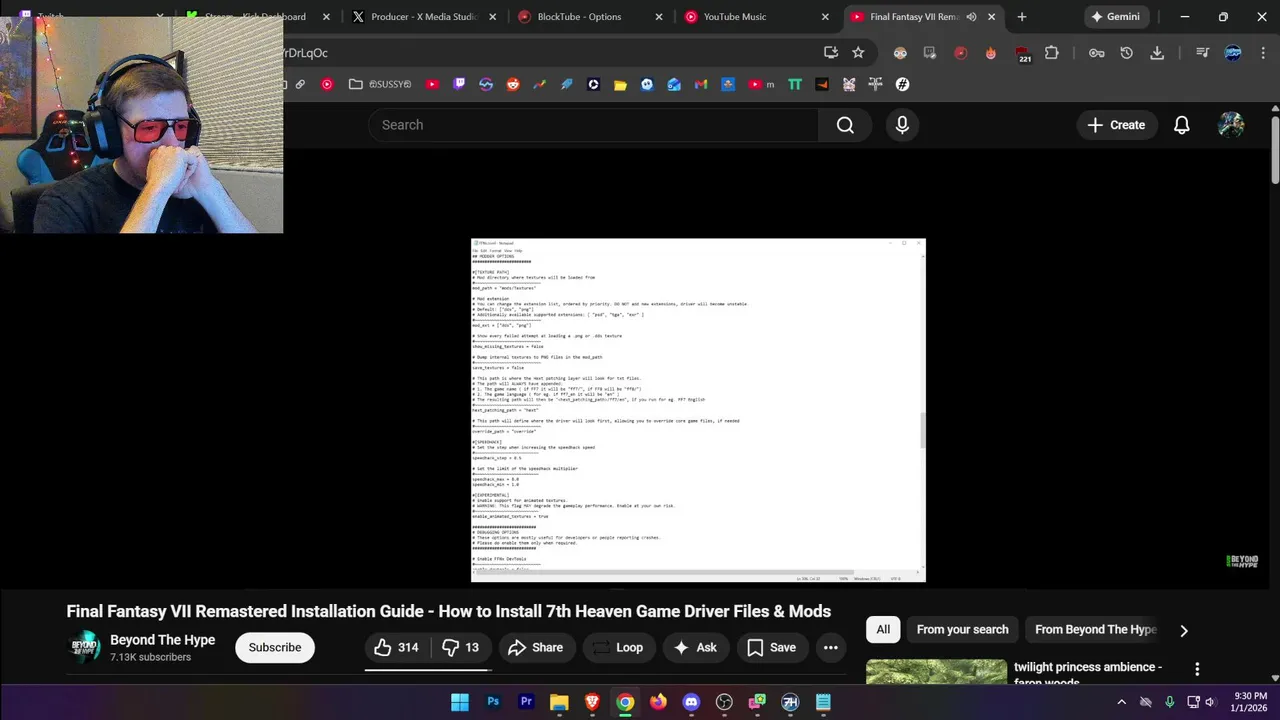Screen dimensions: 1280x720
Task: Open the volume speaker tray icon
Action: point(1210,702)
